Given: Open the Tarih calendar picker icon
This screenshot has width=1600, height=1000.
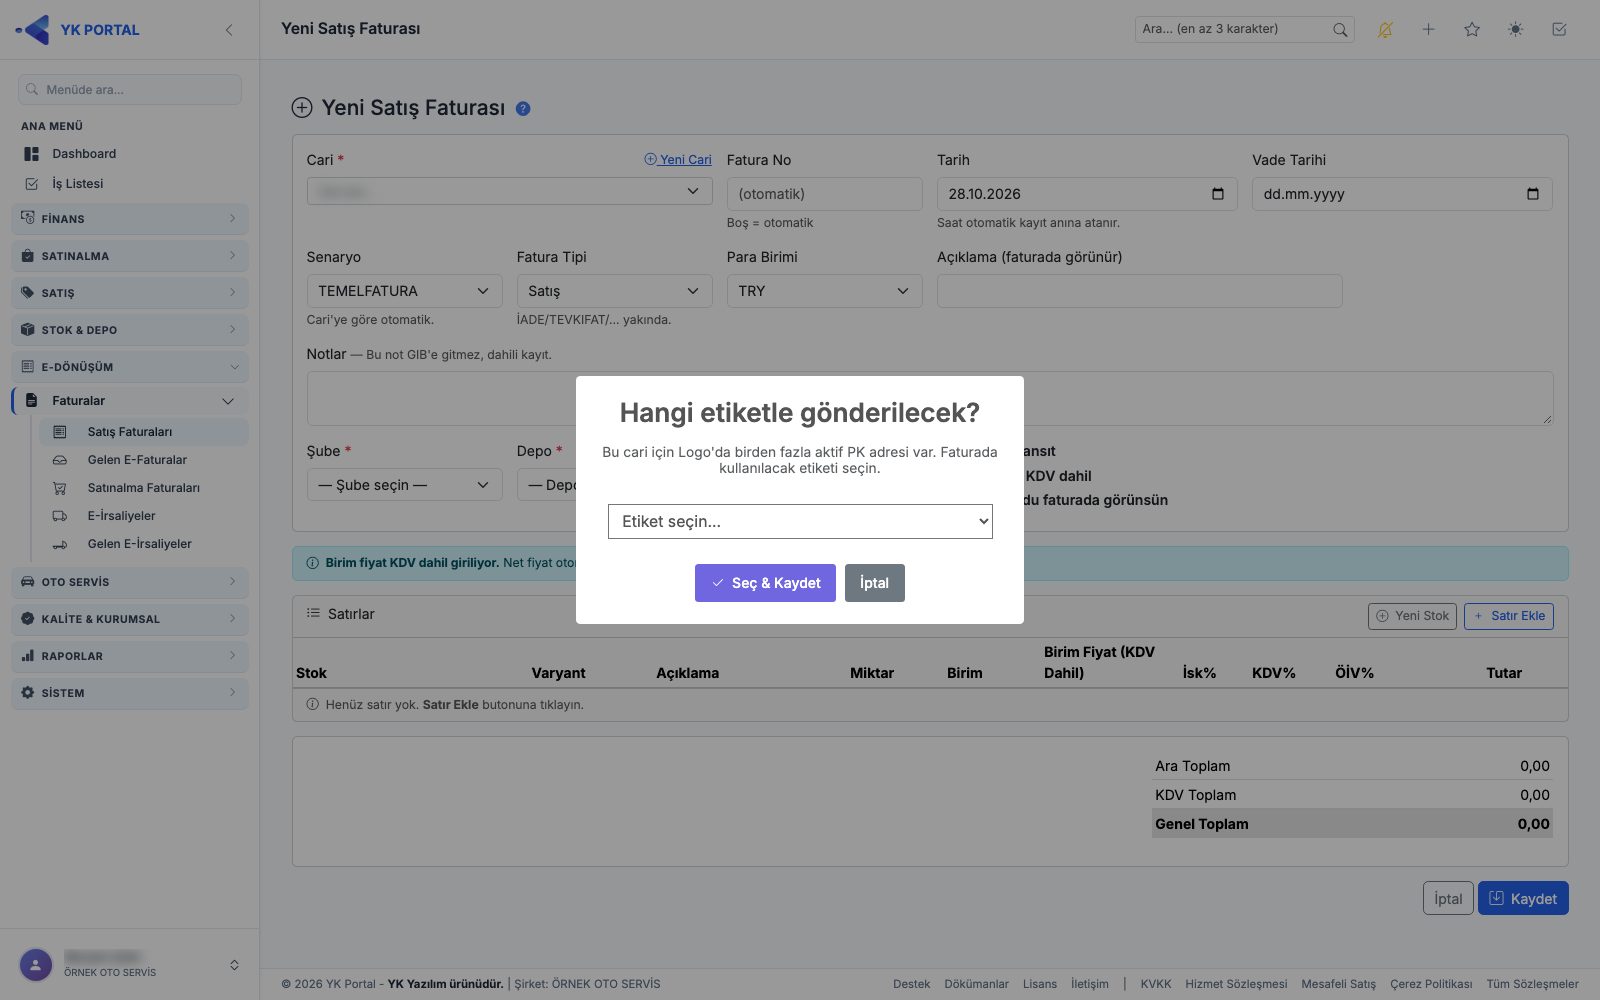Looking at the screenshot, I should [x=1218, y=194].
